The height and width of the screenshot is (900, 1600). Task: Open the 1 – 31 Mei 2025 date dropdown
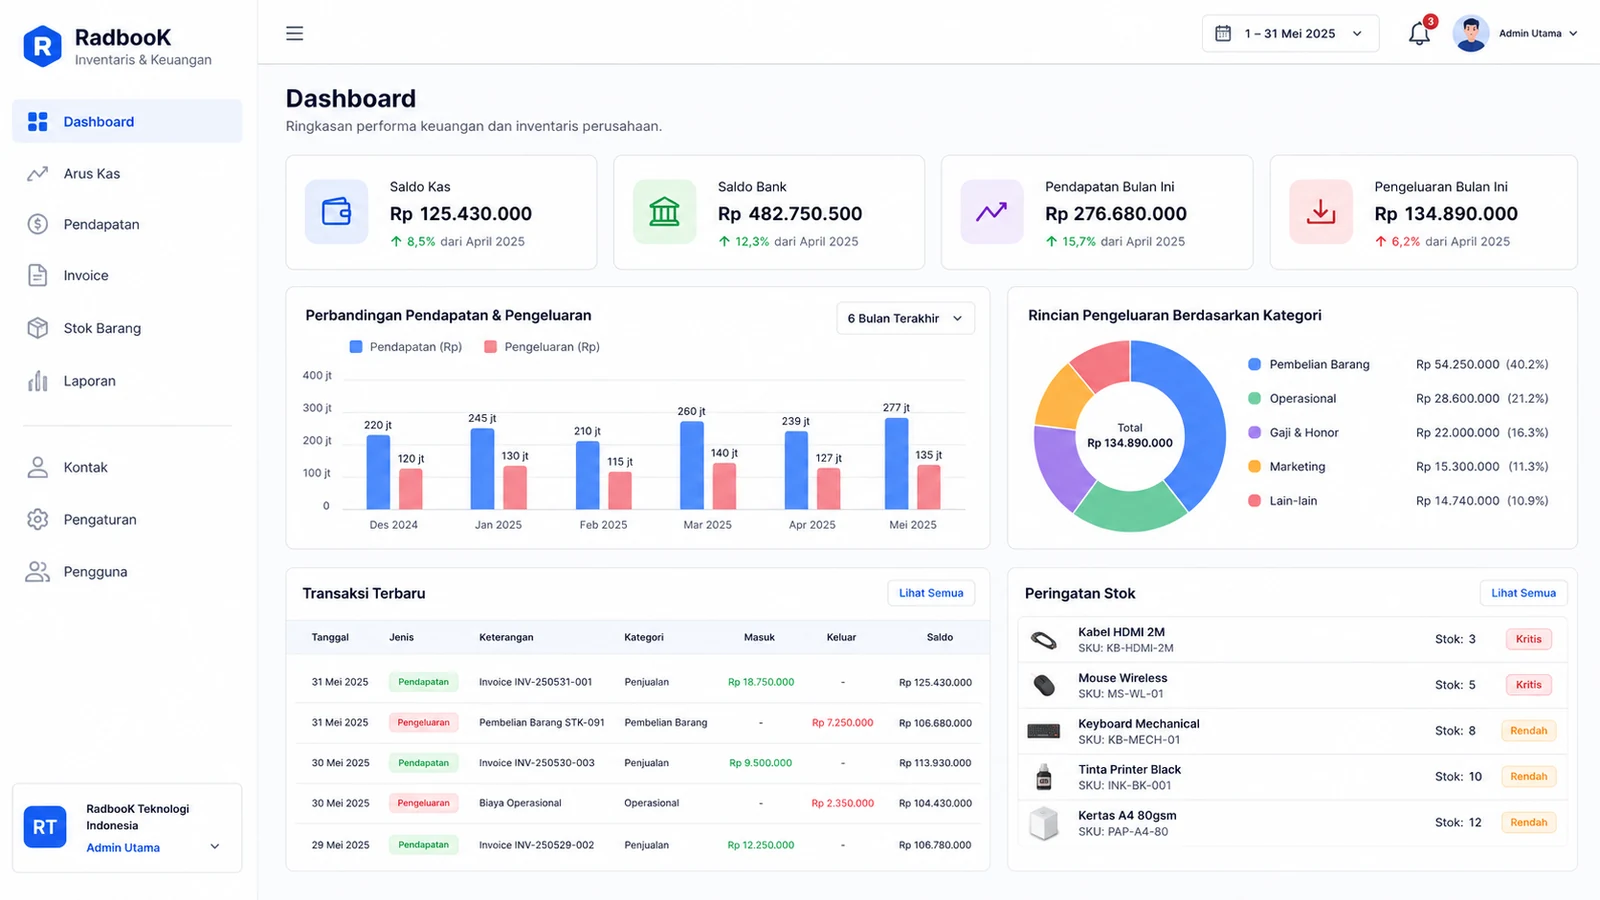pyautogui.click(x=1290, y=33)
